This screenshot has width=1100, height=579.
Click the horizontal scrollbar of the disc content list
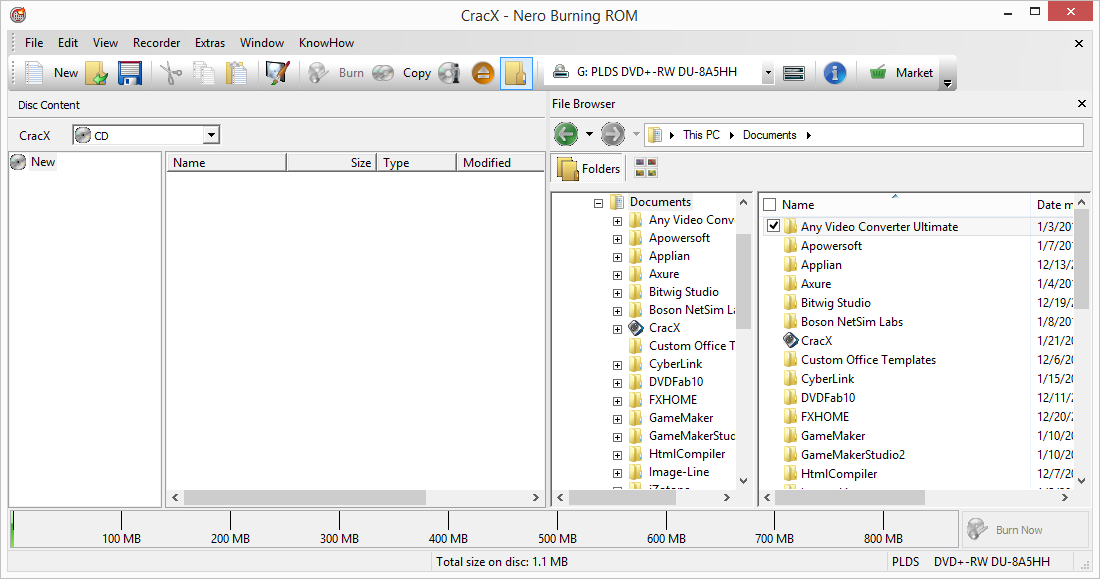(305, 498)
